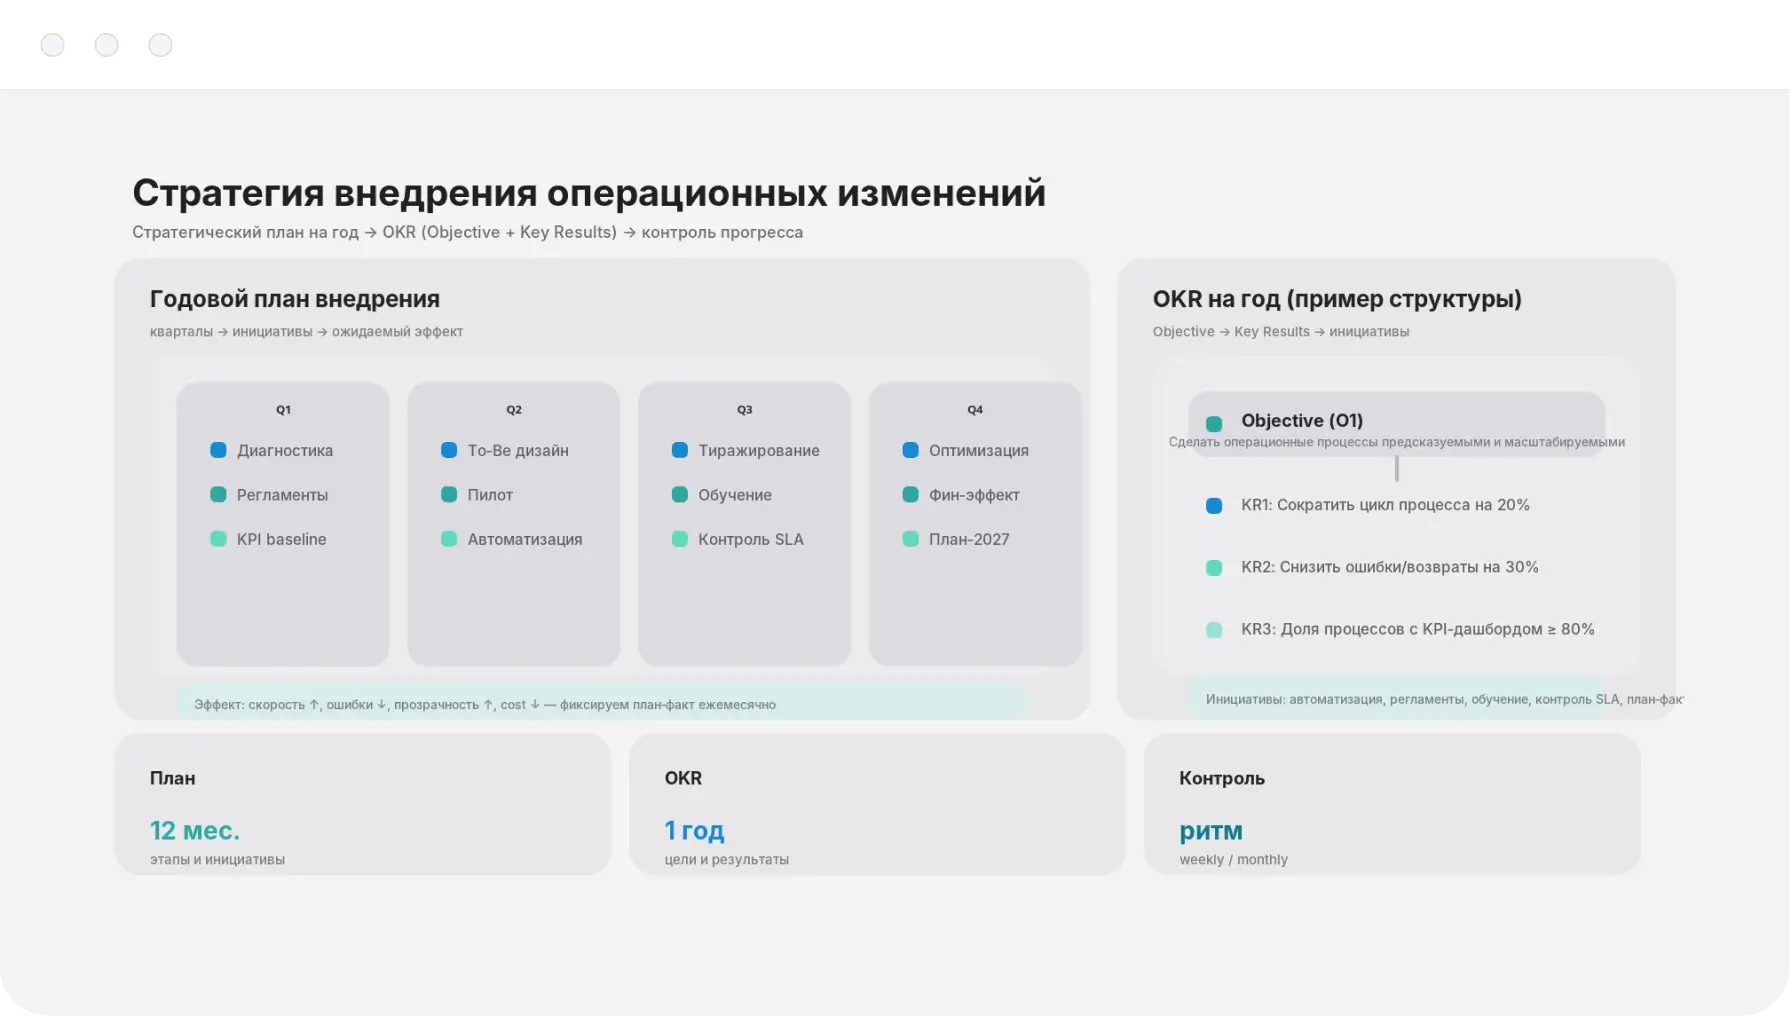
Task: Click the KR2 green color marker
Action: 1214,568
